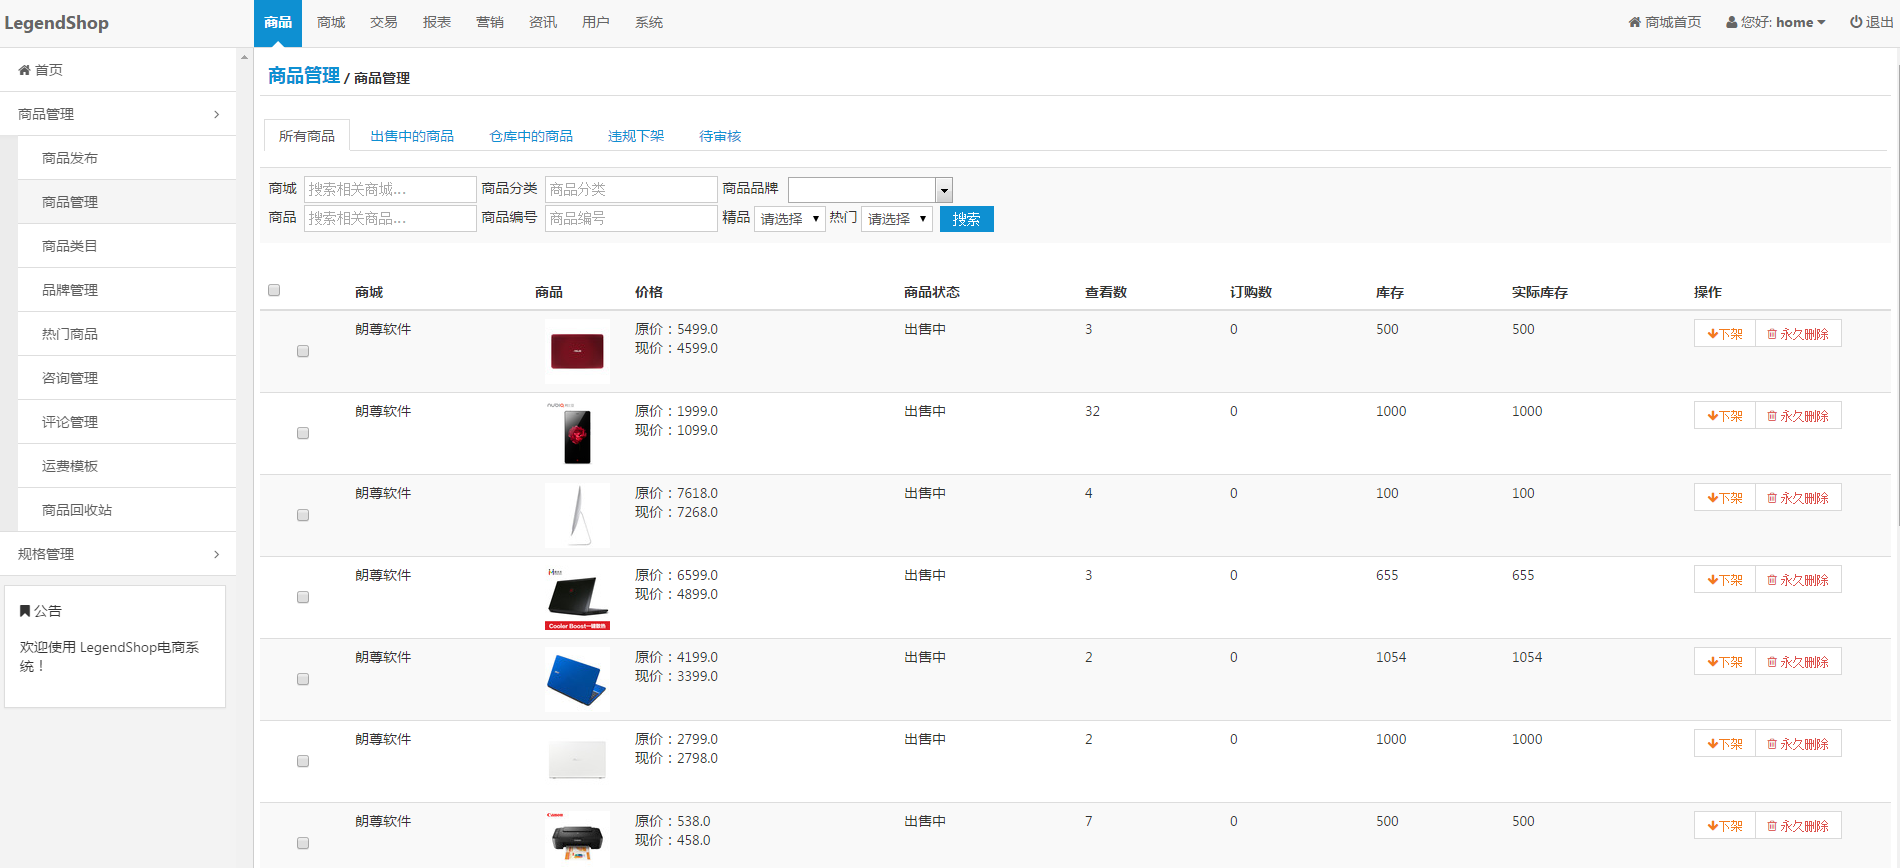Image resolution: width=1900 pixels, height=868 pixels.
Task: Open the 报表 top menu
Action: point(437,22)
